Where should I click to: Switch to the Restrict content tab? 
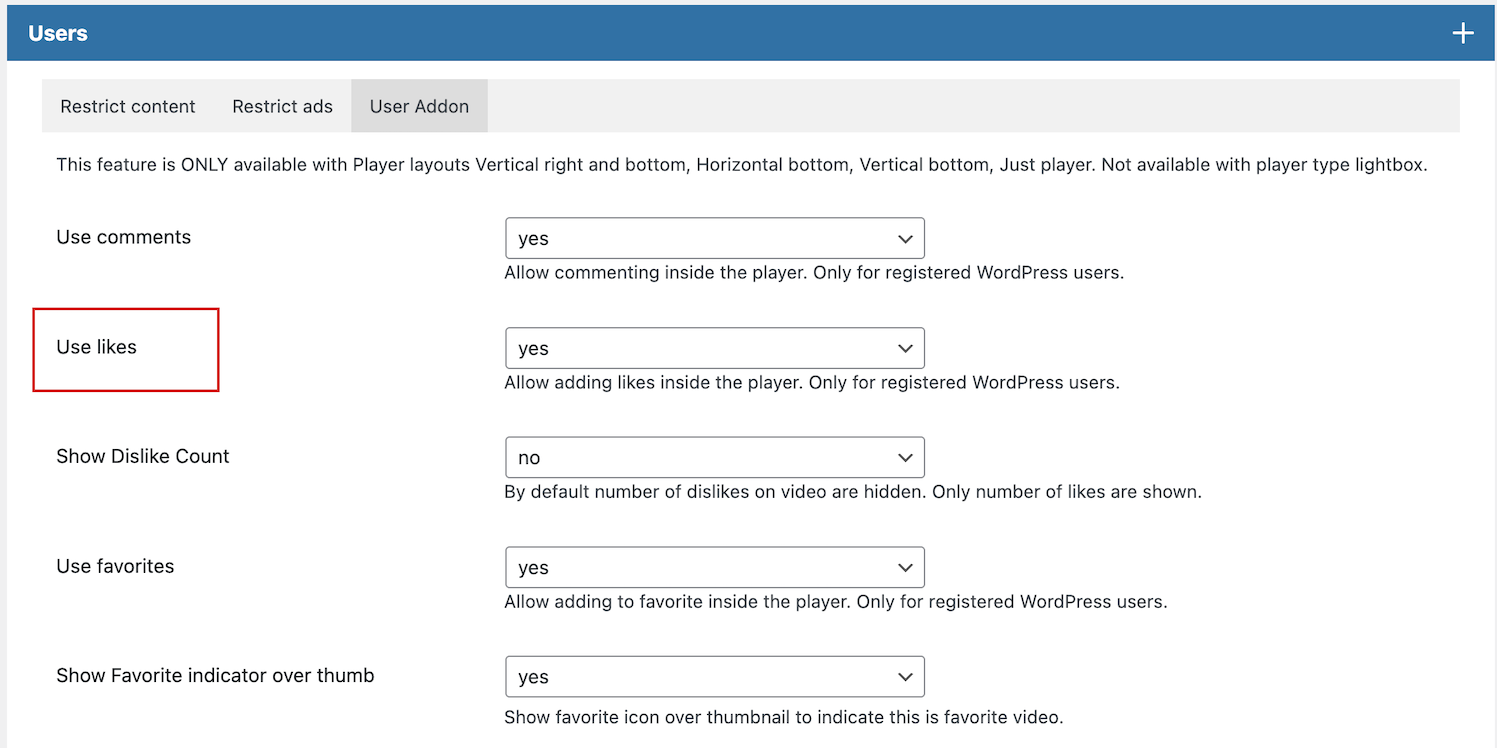click(x=128, y=106)
